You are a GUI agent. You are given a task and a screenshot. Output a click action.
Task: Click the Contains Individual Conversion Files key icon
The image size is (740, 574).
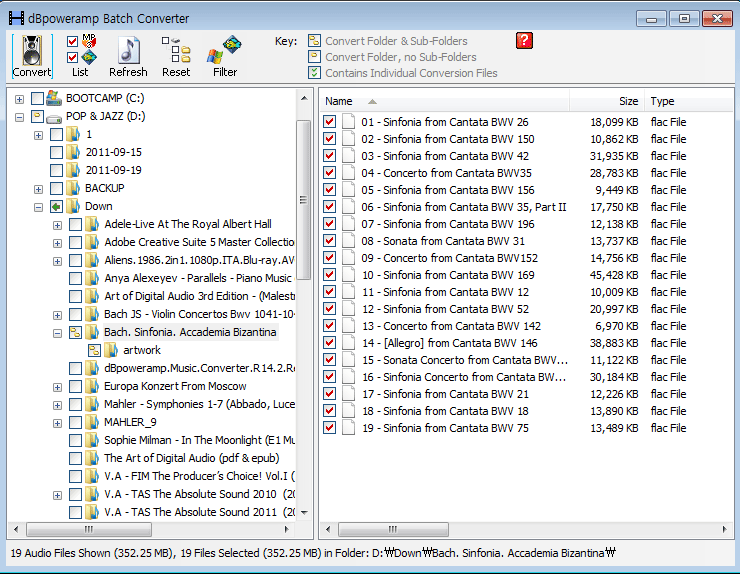click(x=314, y=73)
